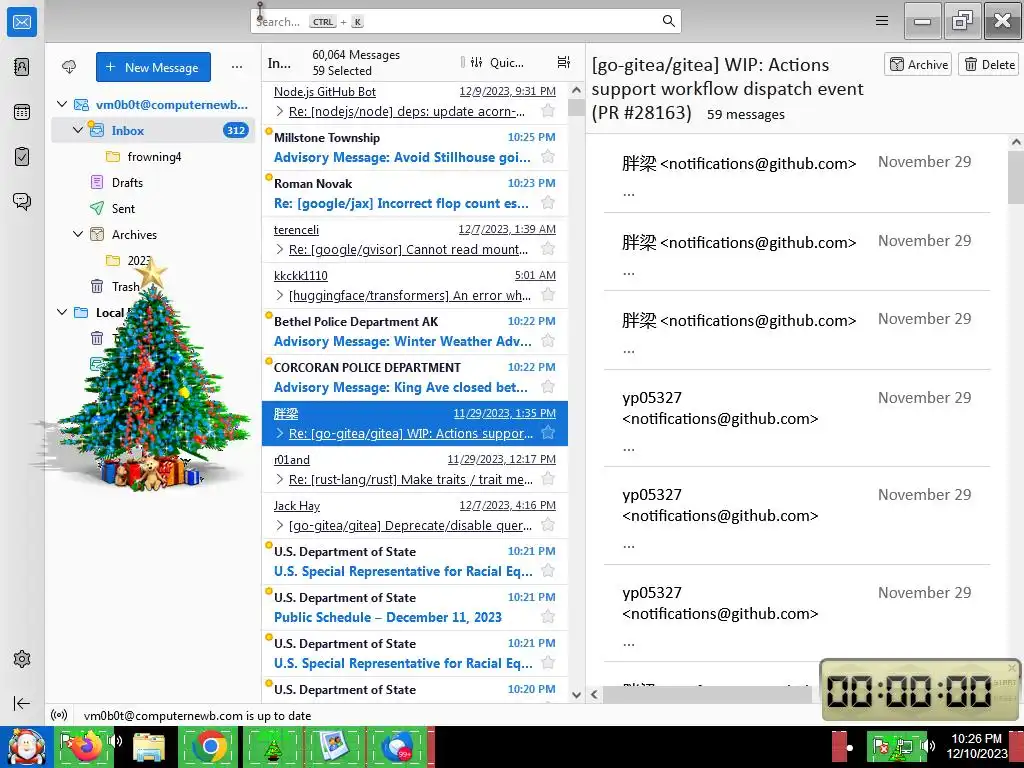Star the r01and rust-lang message
Viewport: 1024px width, 768px height.
tap(548, 479)
